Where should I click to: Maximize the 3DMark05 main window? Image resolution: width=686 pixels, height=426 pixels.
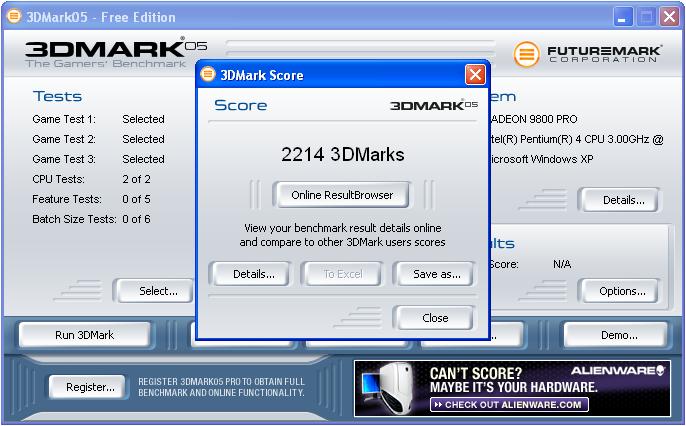tap(646, 16)
